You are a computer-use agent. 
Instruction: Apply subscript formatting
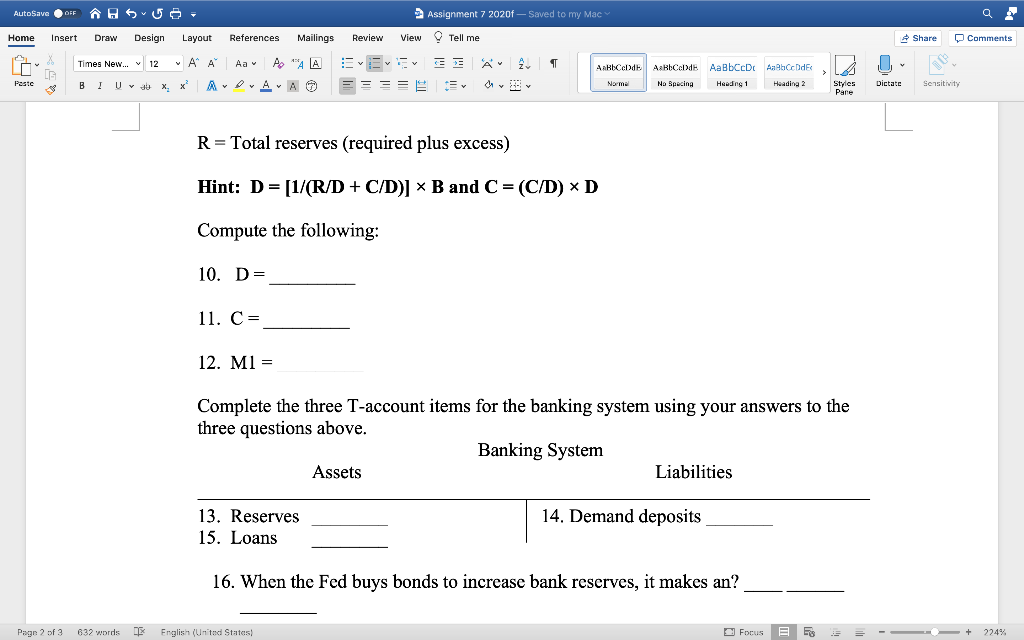tap(165, 86)
